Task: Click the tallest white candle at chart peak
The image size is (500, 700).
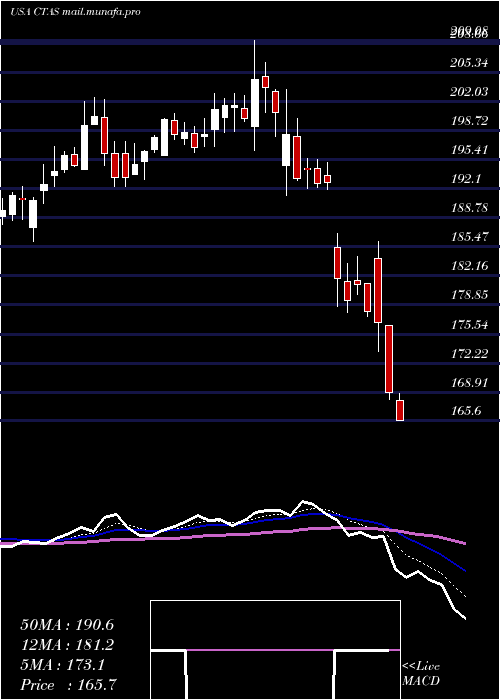Action: coord(255,103)
